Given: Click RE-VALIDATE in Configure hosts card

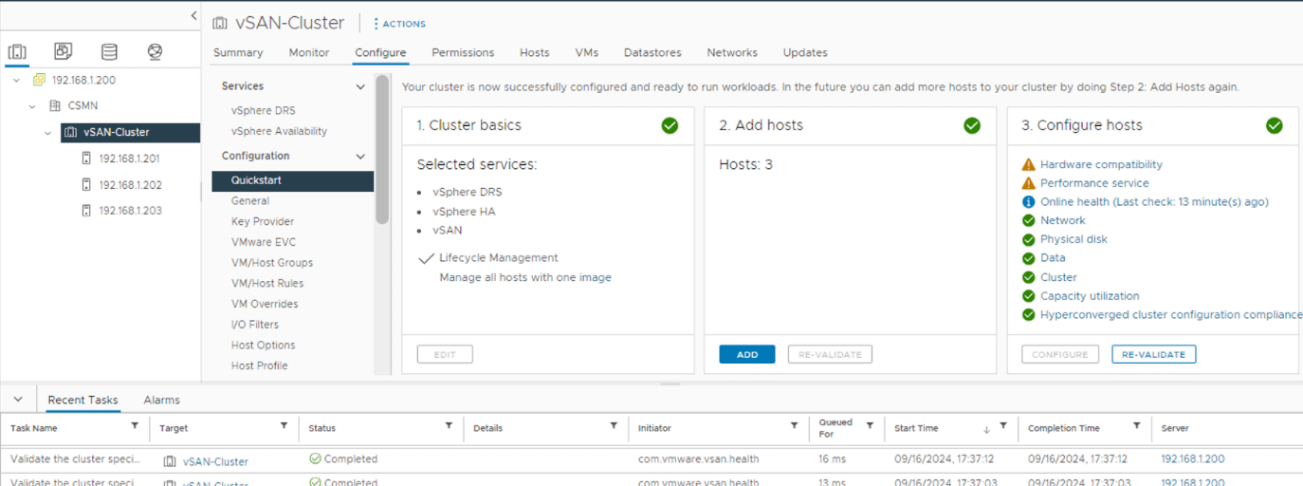Looking at the screenshot, I should pos(1154,354).
